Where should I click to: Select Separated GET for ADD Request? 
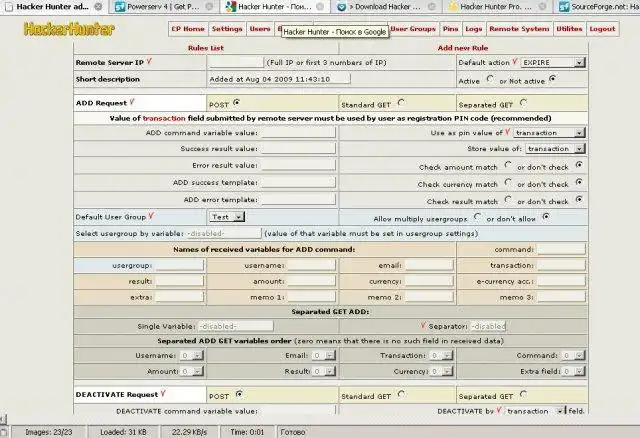[x=525, y=102]
